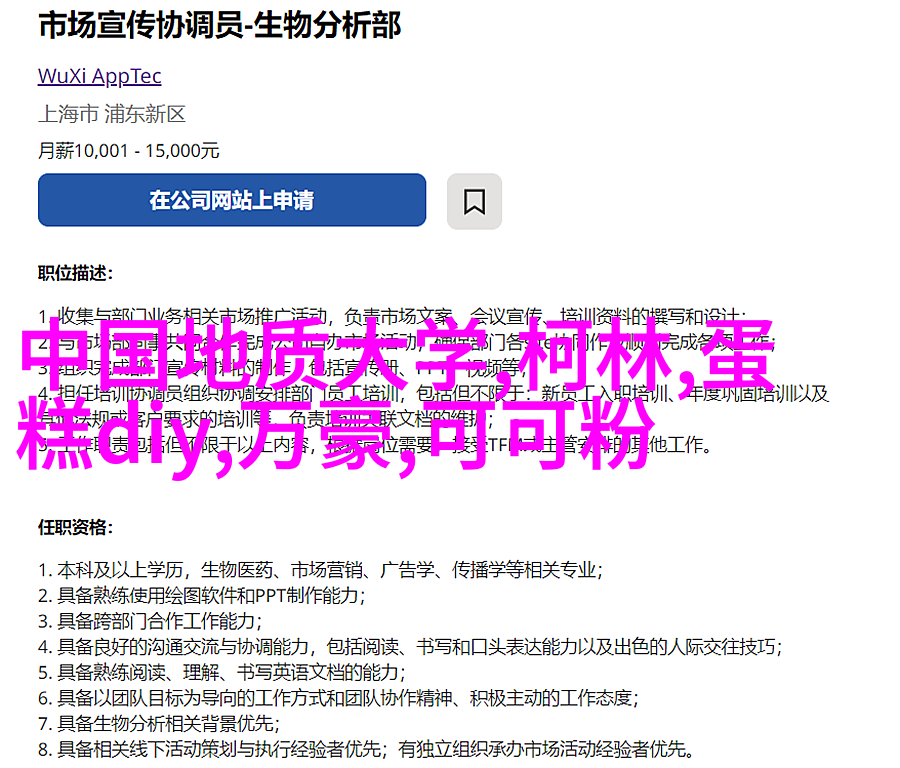The image size is (900, 768).
Task: Open the WuXi AppTec company link
Action: point(100,76)
